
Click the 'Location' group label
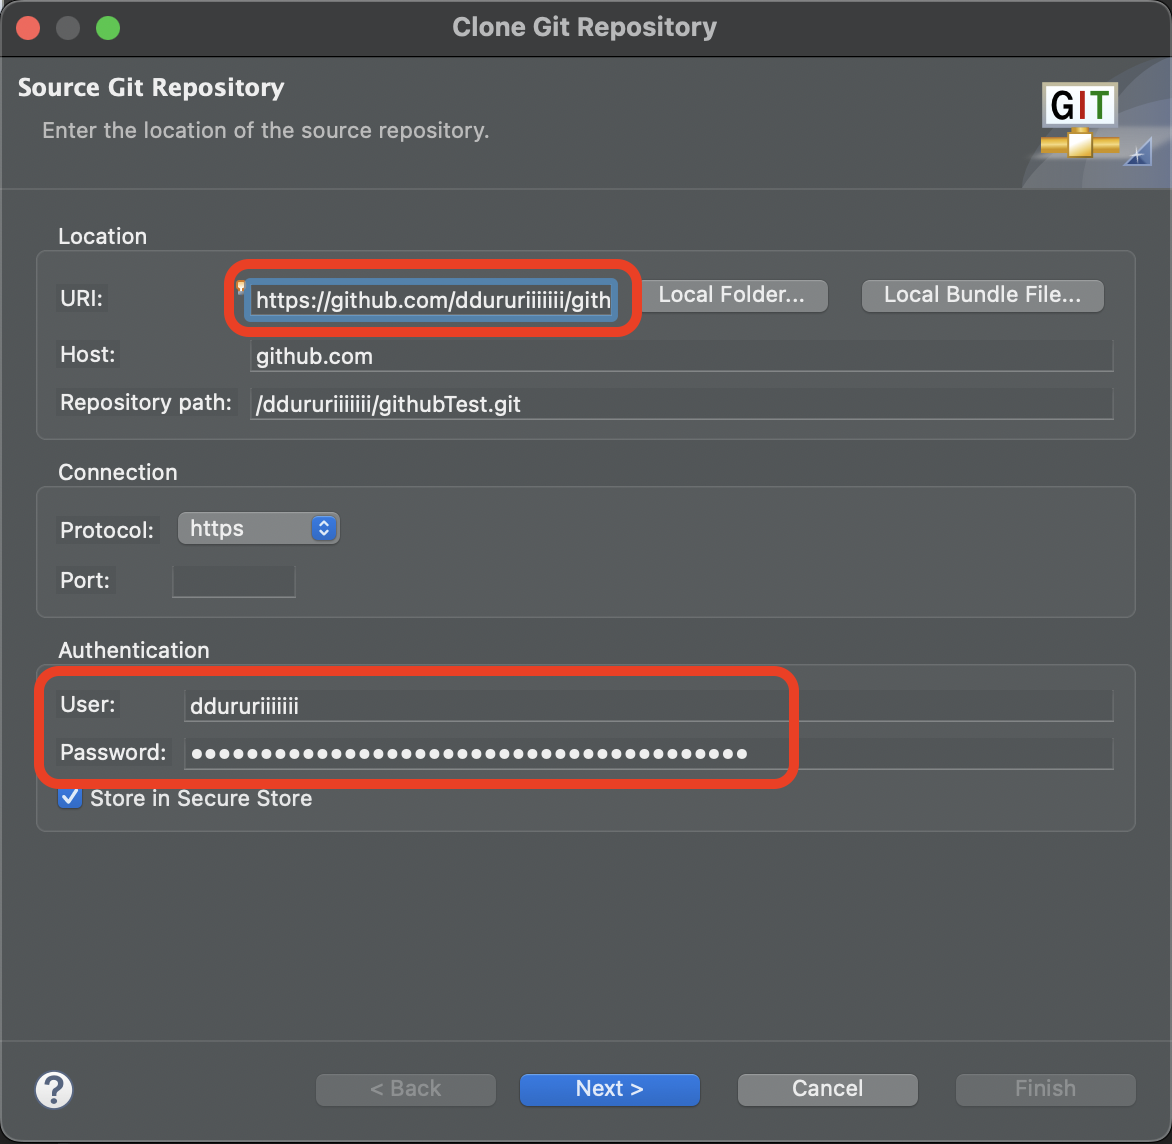point(102,236)
